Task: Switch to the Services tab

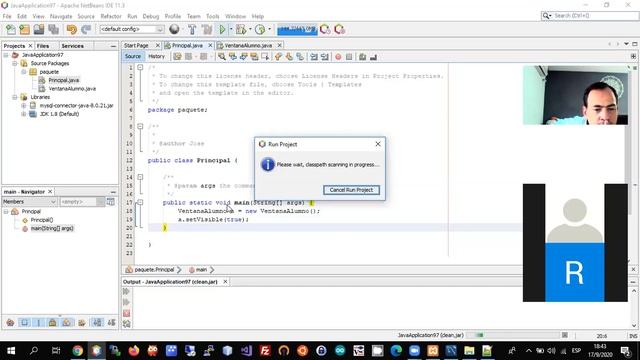Action: coord(72,46)
